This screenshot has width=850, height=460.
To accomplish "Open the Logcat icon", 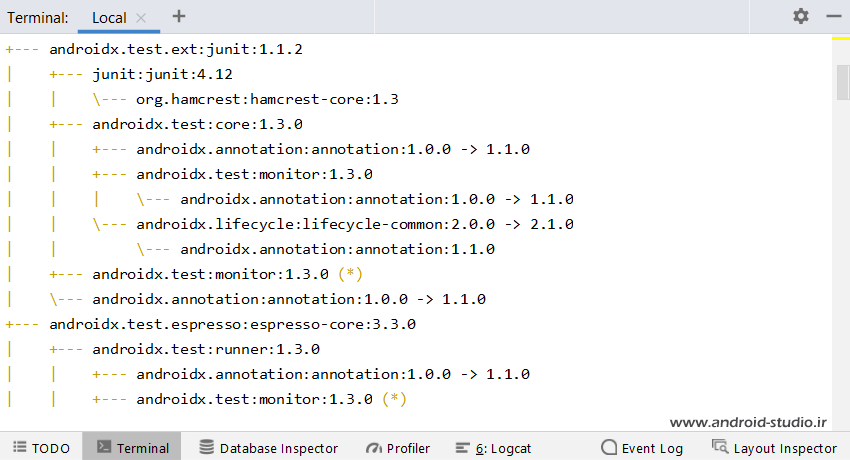I will pyautogui.click(x=462, y=448).
